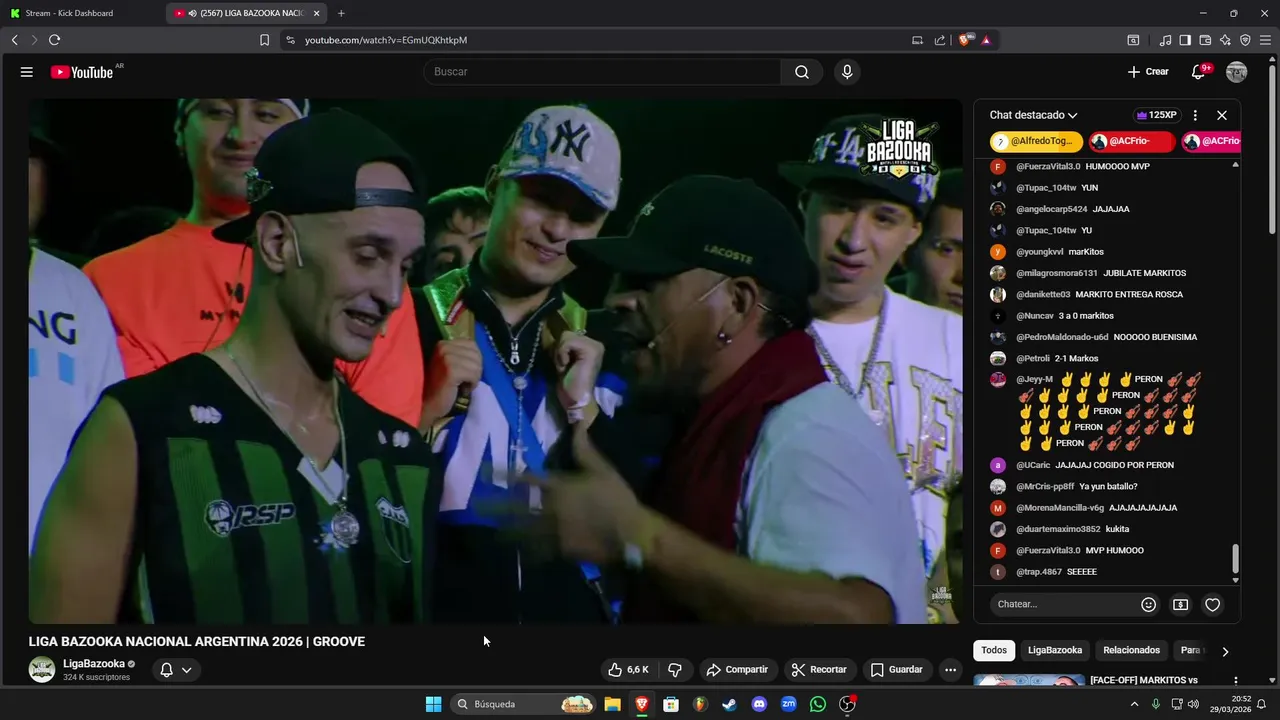Run search with the magnifier button
This screenshot has width=1280, height=720.
[802, 72]
